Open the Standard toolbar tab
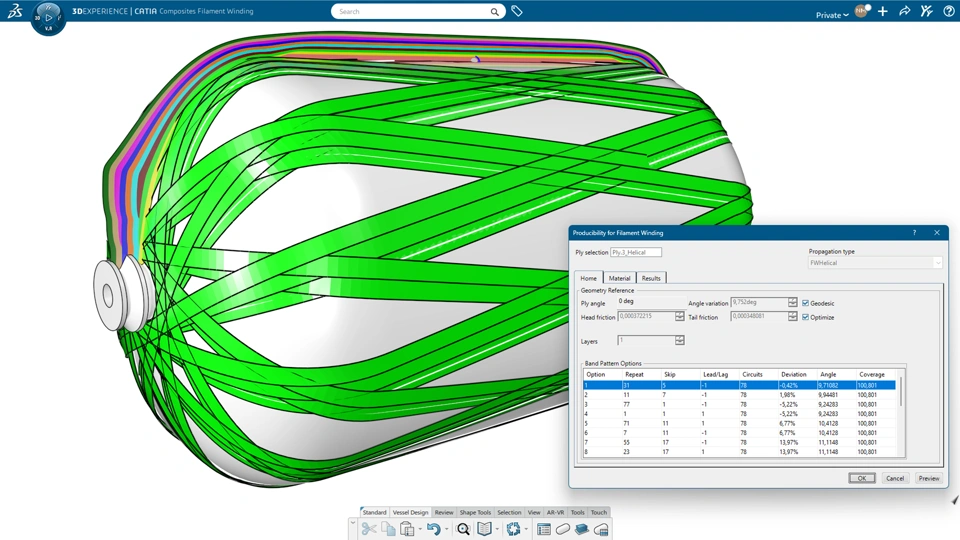 pos(375,512)
